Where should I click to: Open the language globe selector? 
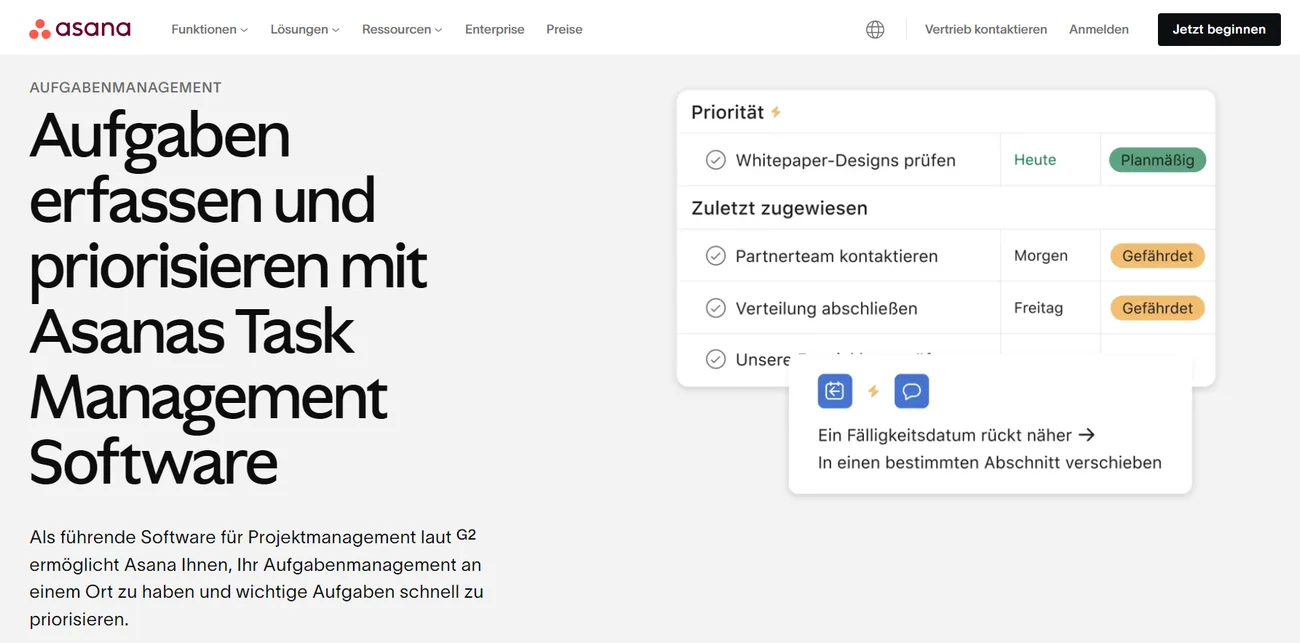pyautogui.click(x=875, y=30)
